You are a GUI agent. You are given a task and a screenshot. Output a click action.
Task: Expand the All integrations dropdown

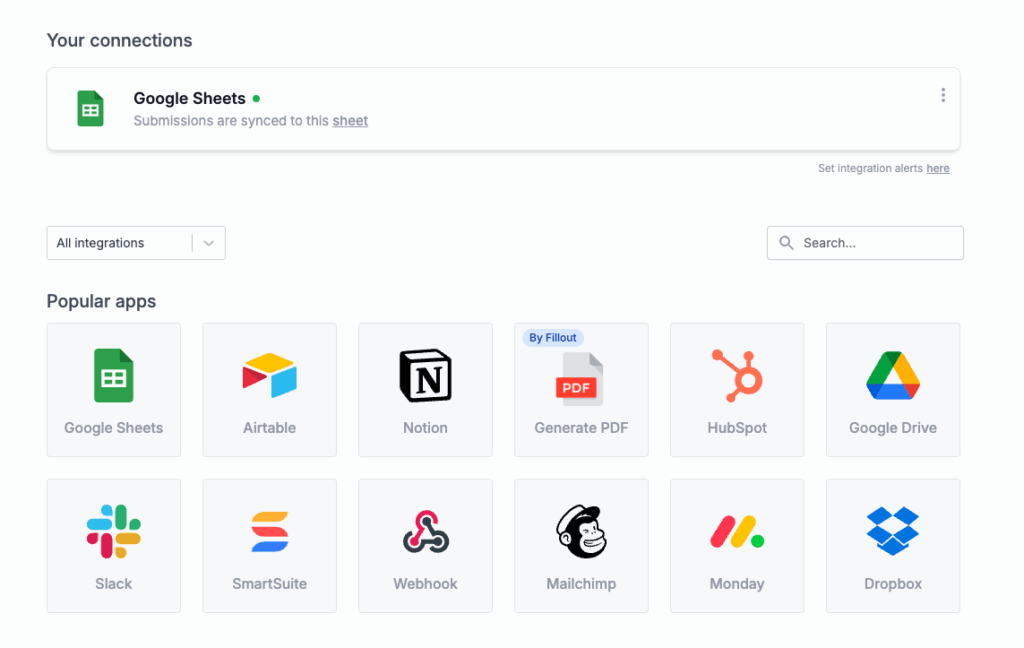(x=120, y=243)
